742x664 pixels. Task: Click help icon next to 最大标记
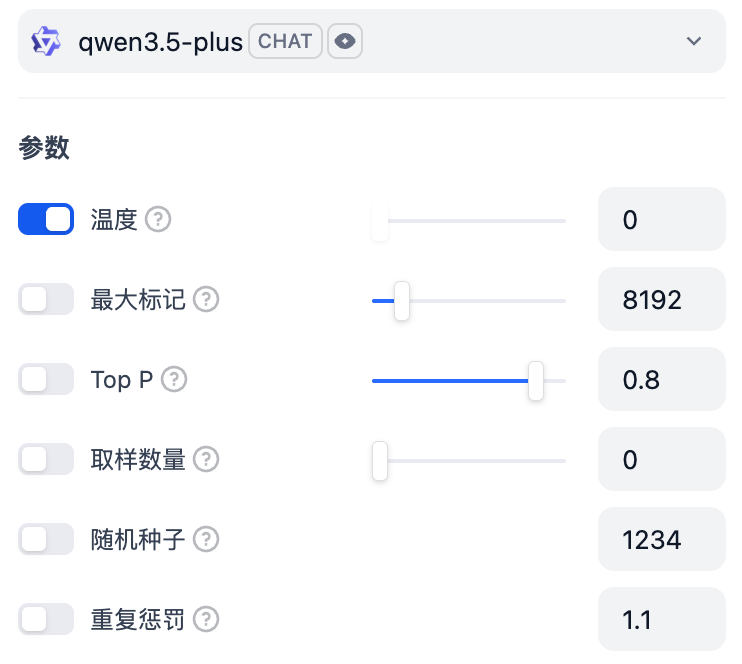pos(206,300)
